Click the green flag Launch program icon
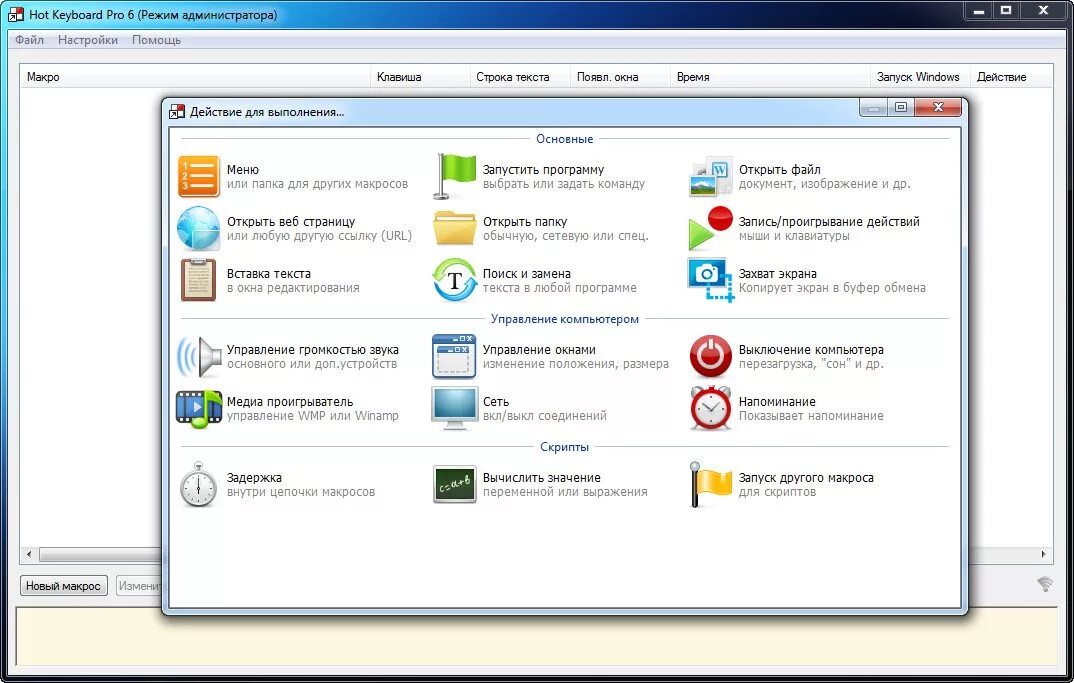The height and width of the screenshot is (683, 1074). click(x=455, y=177)
